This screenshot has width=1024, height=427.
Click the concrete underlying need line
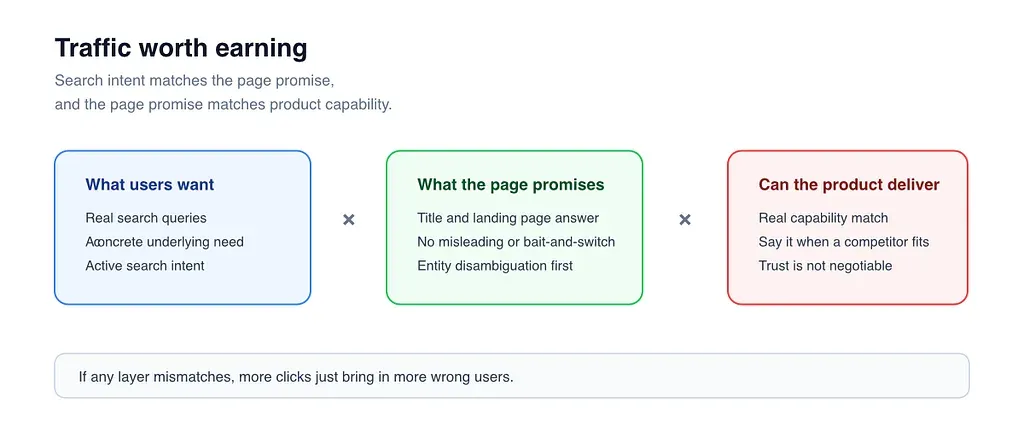pos(165,242)
